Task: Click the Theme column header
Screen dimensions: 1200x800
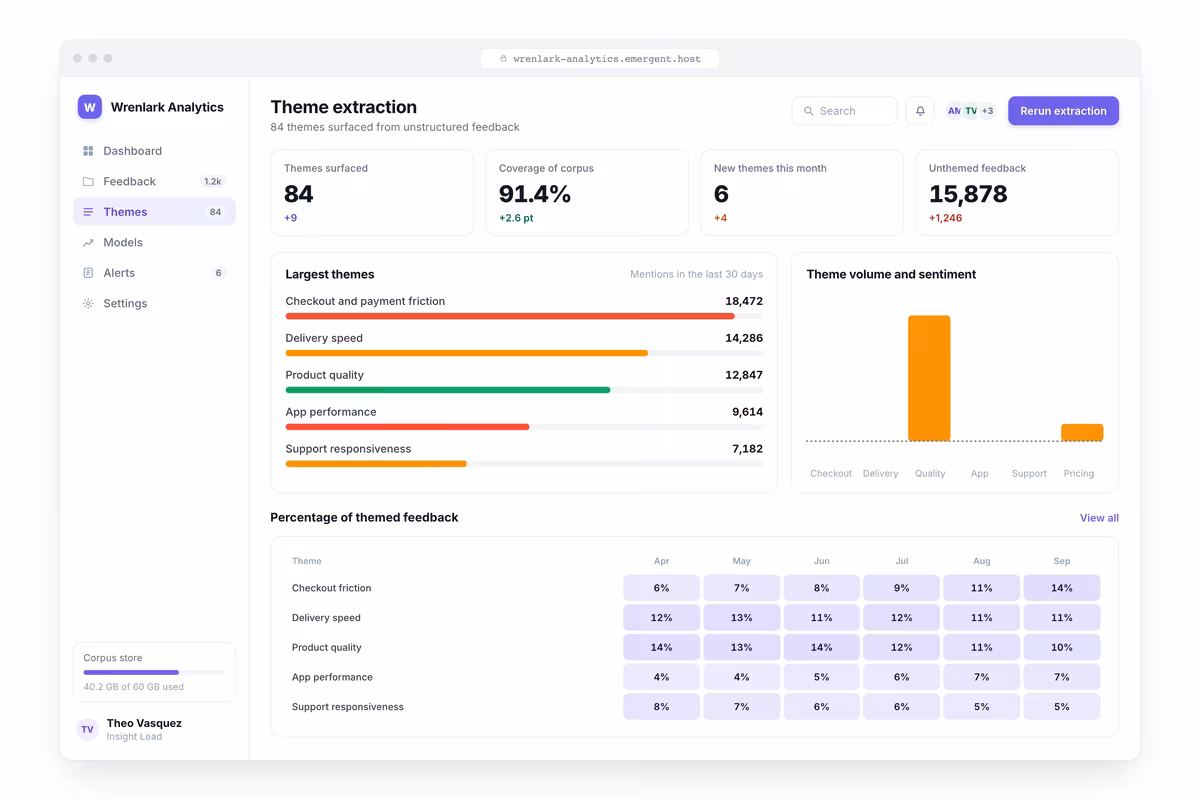Action: click(307, 561)
